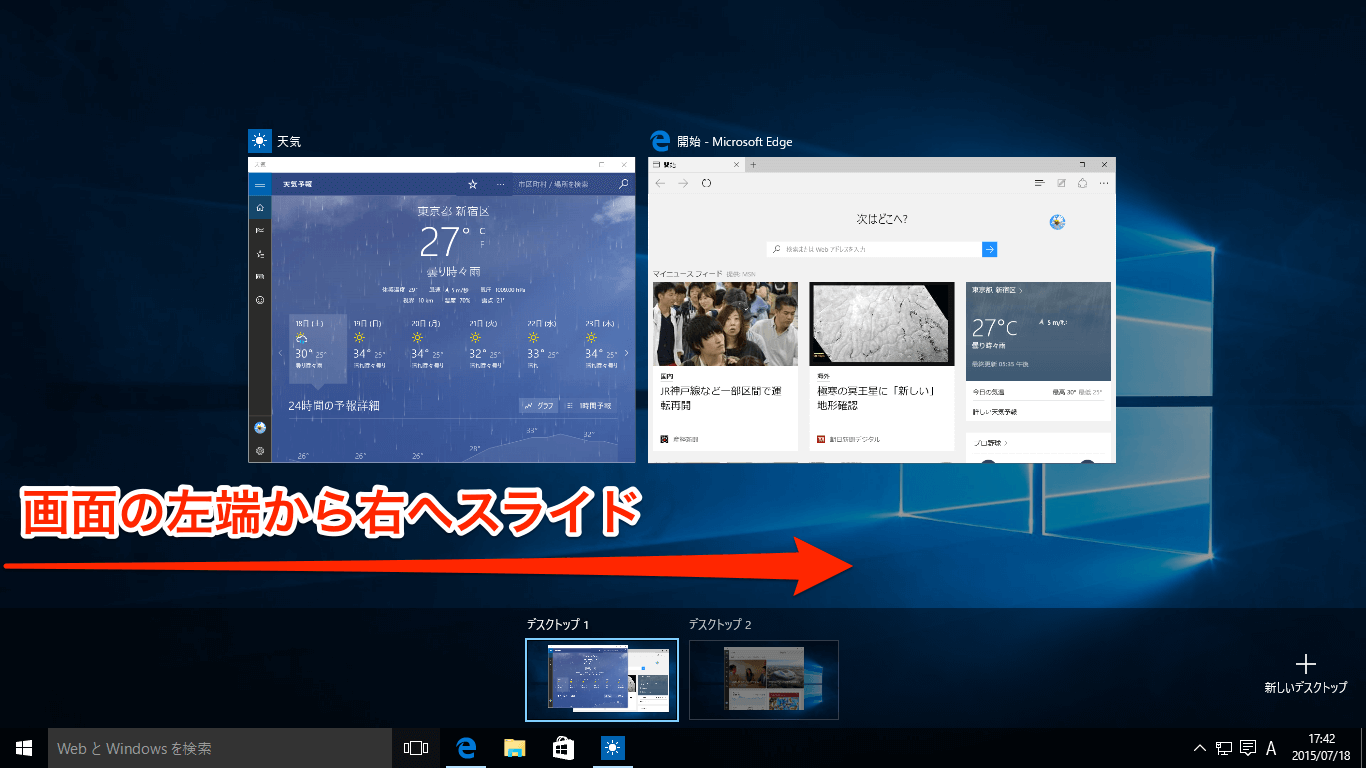Viewport: 1366px width, 768px height.
Task: Move the Weather forecast back with the left arrow
Action: pos(280,353)
